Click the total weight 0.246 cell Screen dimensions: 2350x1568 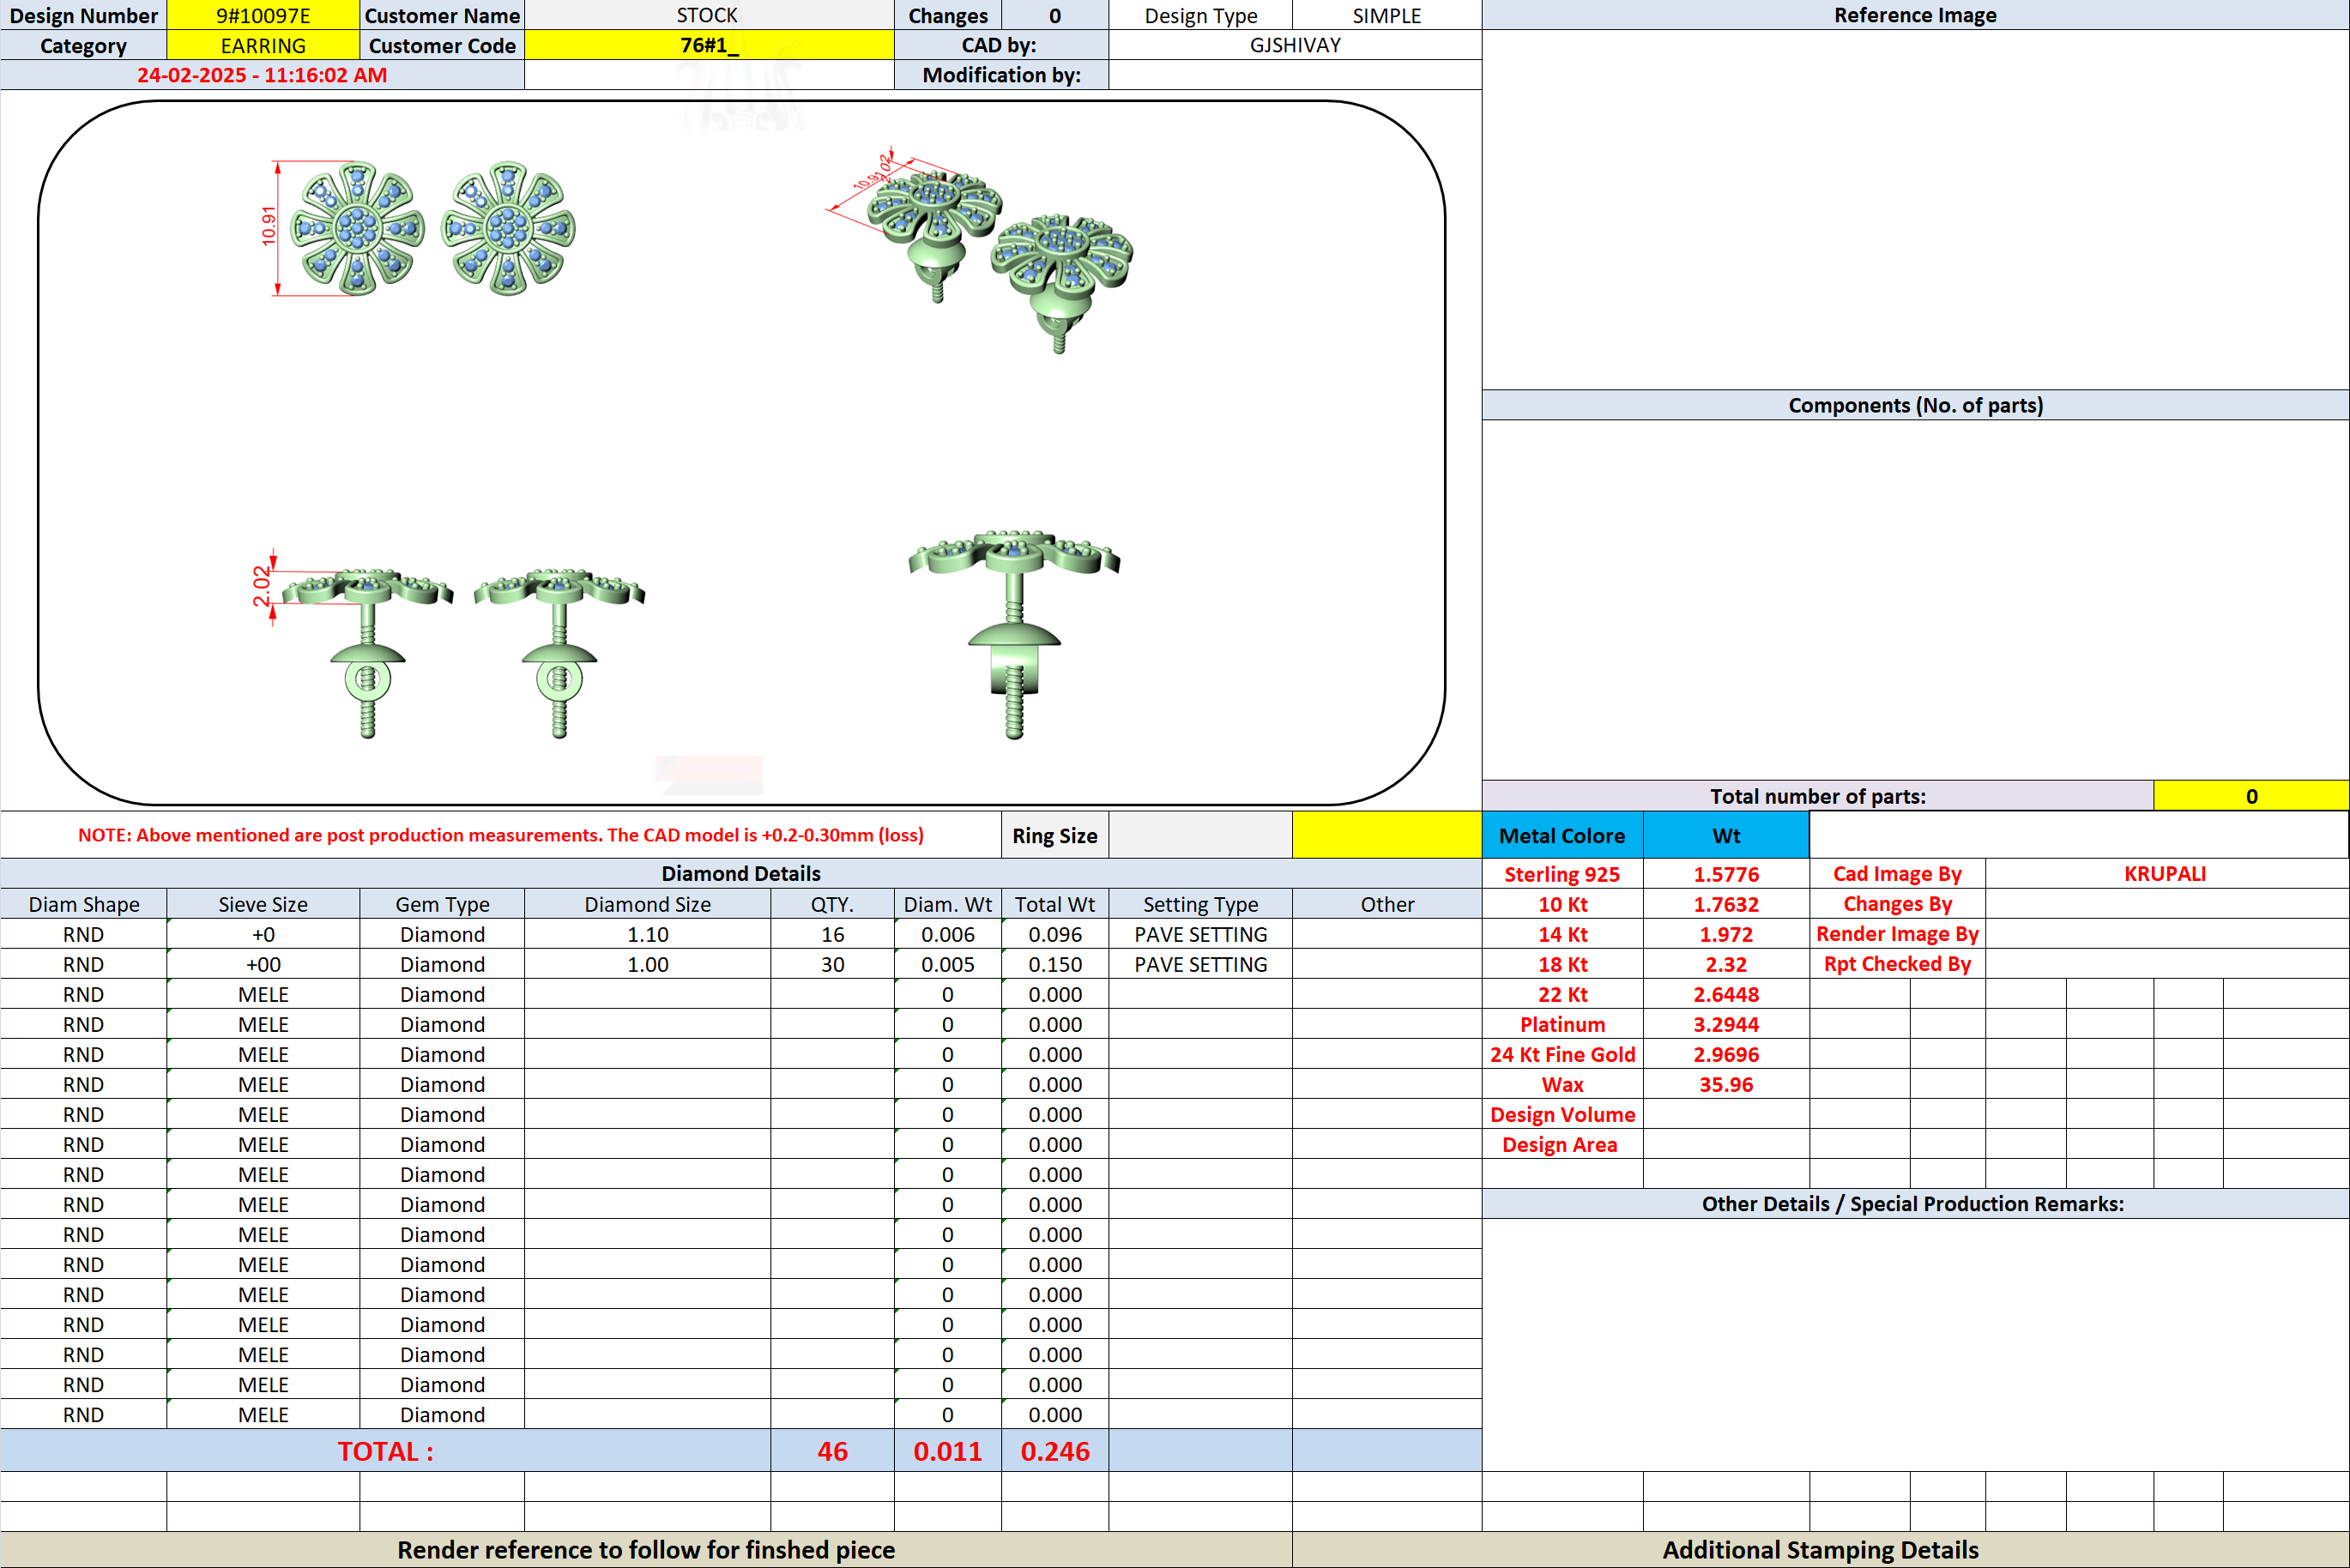pos(1055,1451)
